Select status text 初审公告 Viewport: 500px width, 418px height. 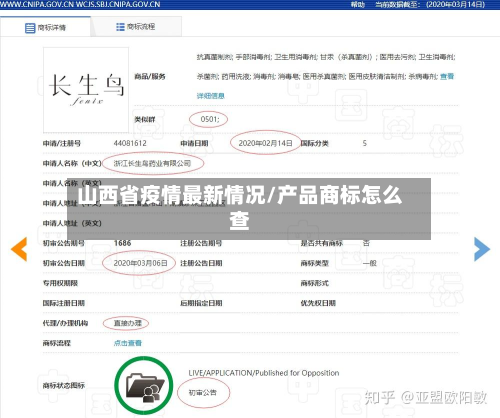[x=203, y=393]
